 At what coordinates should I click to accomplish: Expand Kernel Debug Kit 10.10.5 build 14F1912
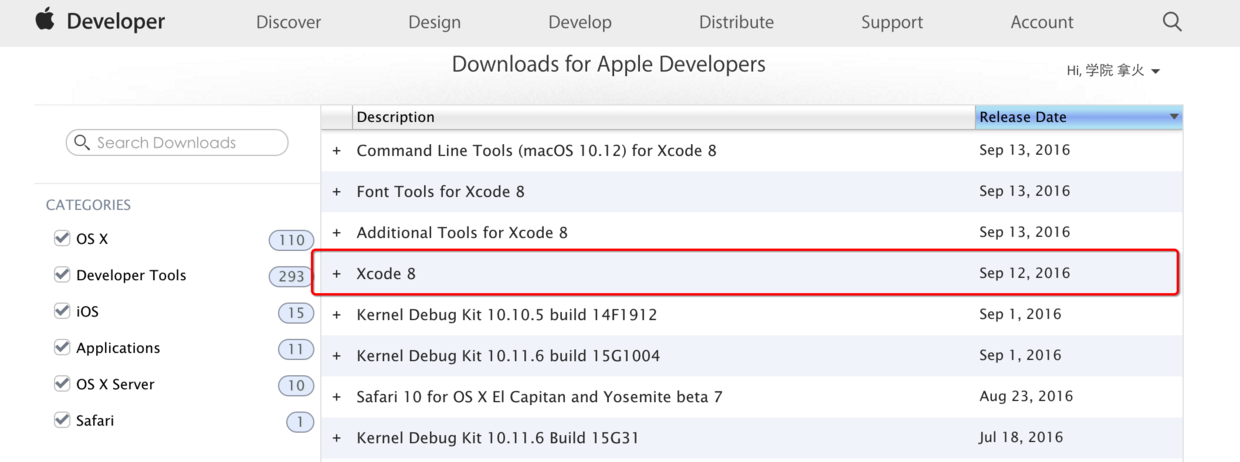[x=337, y=315]
